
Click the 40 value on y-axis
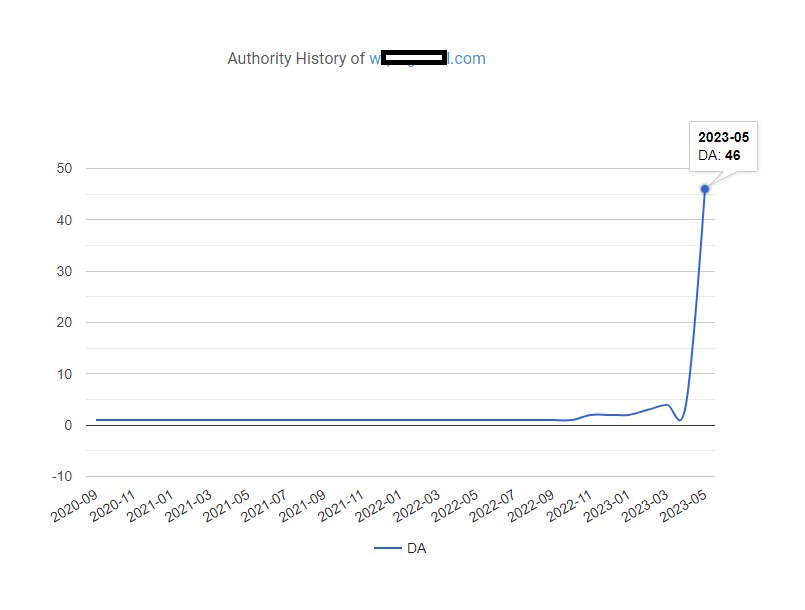65,220
